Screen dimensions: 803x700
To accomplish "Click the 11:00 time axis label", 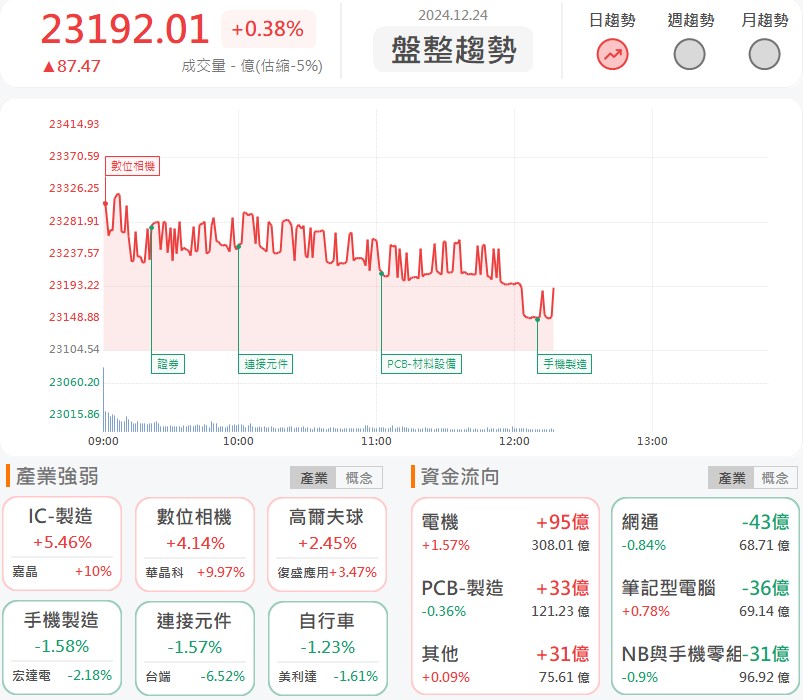I will click(376, 441).
